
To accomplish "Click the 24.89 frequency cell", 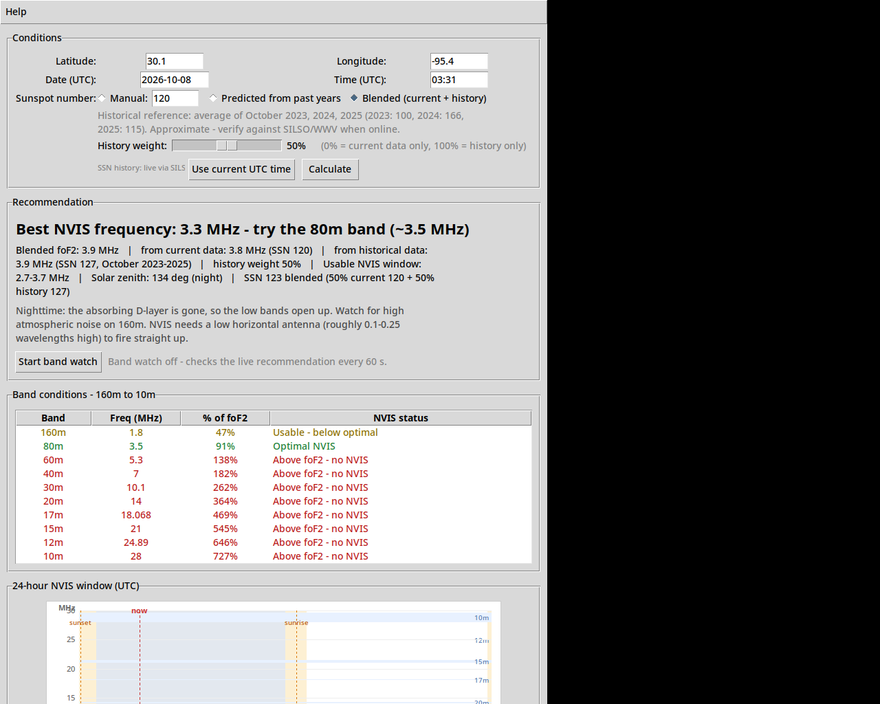I will point(136,542).
